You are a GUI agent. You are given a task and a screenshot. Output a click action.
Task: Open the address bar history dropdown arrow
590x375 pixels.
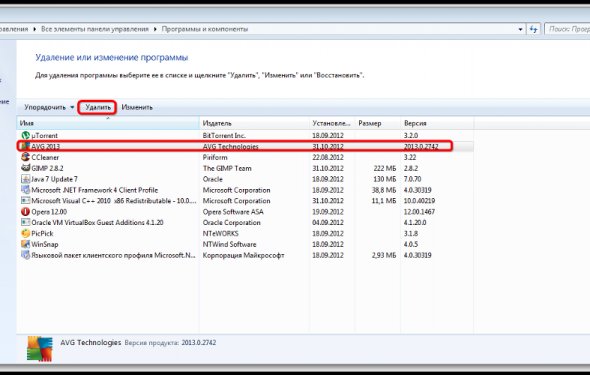tap(520, 29)
